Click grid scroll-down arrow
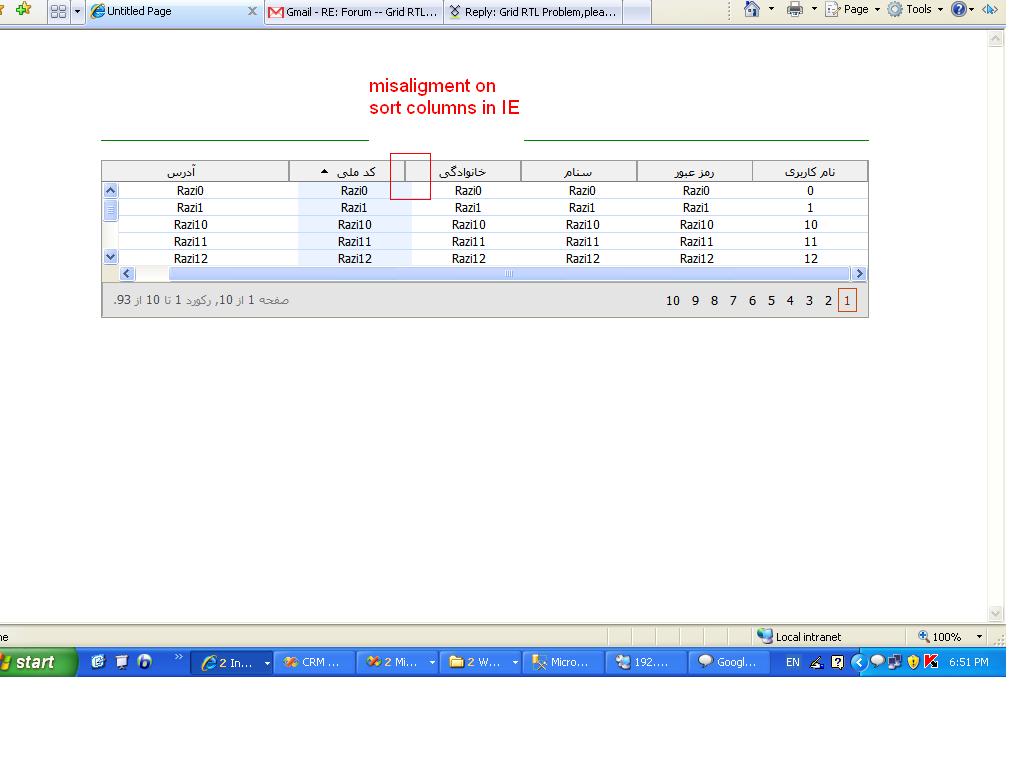This screenshot has width=1024, height=768. click(x=110, y=257)
